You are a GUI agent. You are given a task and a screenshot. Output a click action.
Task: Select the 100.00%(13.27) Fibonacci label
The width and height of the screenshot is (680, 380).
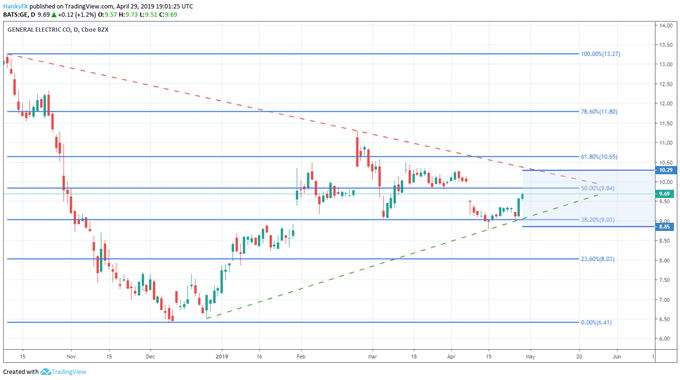600,54
